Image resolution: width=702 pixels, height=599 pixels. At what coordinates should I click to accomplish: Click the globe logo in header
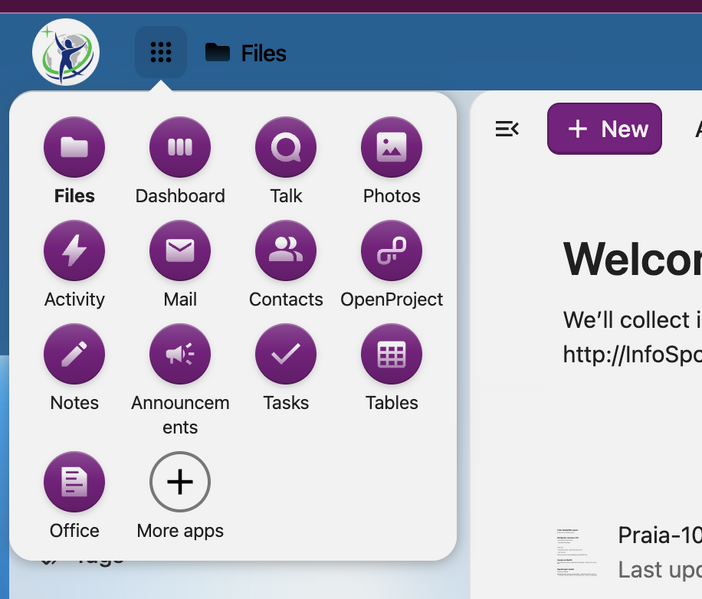pos(66,52)
